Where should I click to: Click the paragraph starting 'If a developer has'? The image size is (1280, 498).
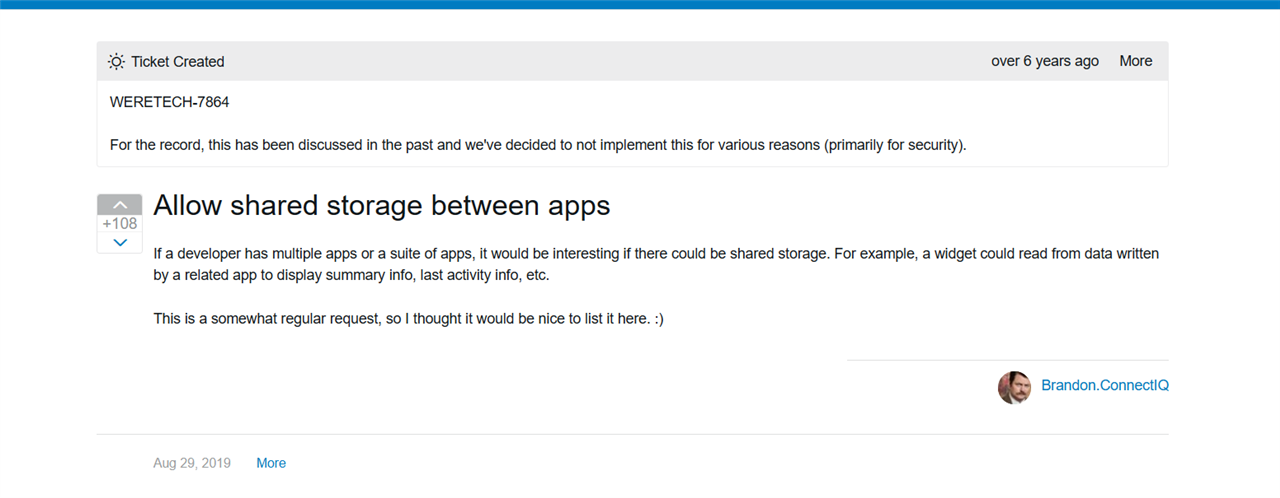[x=655, y=264]
